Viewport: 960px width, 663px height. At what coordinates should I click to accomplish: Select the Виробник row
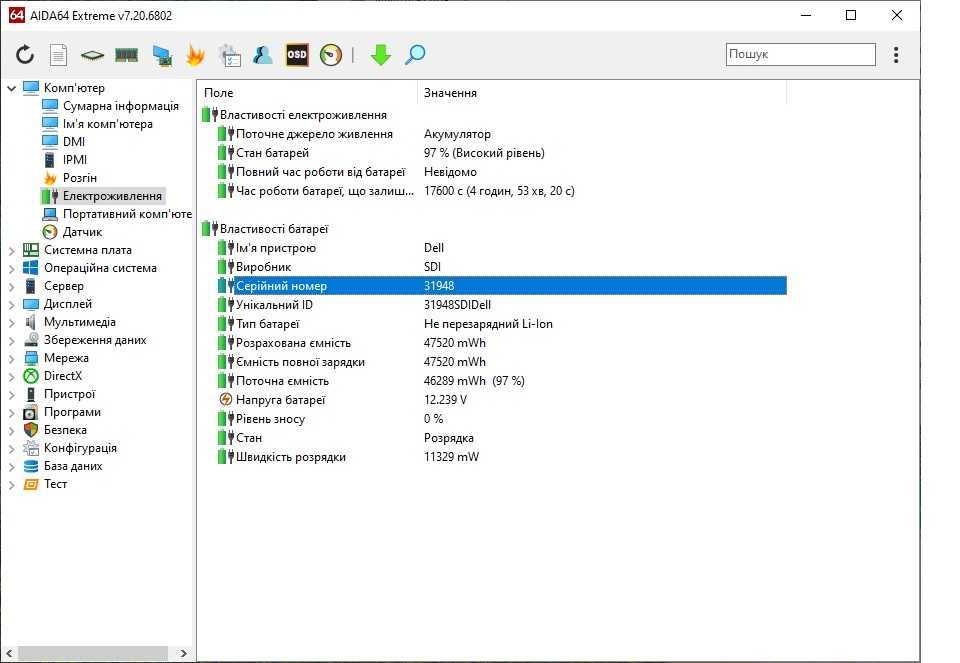tap(493, 267)
